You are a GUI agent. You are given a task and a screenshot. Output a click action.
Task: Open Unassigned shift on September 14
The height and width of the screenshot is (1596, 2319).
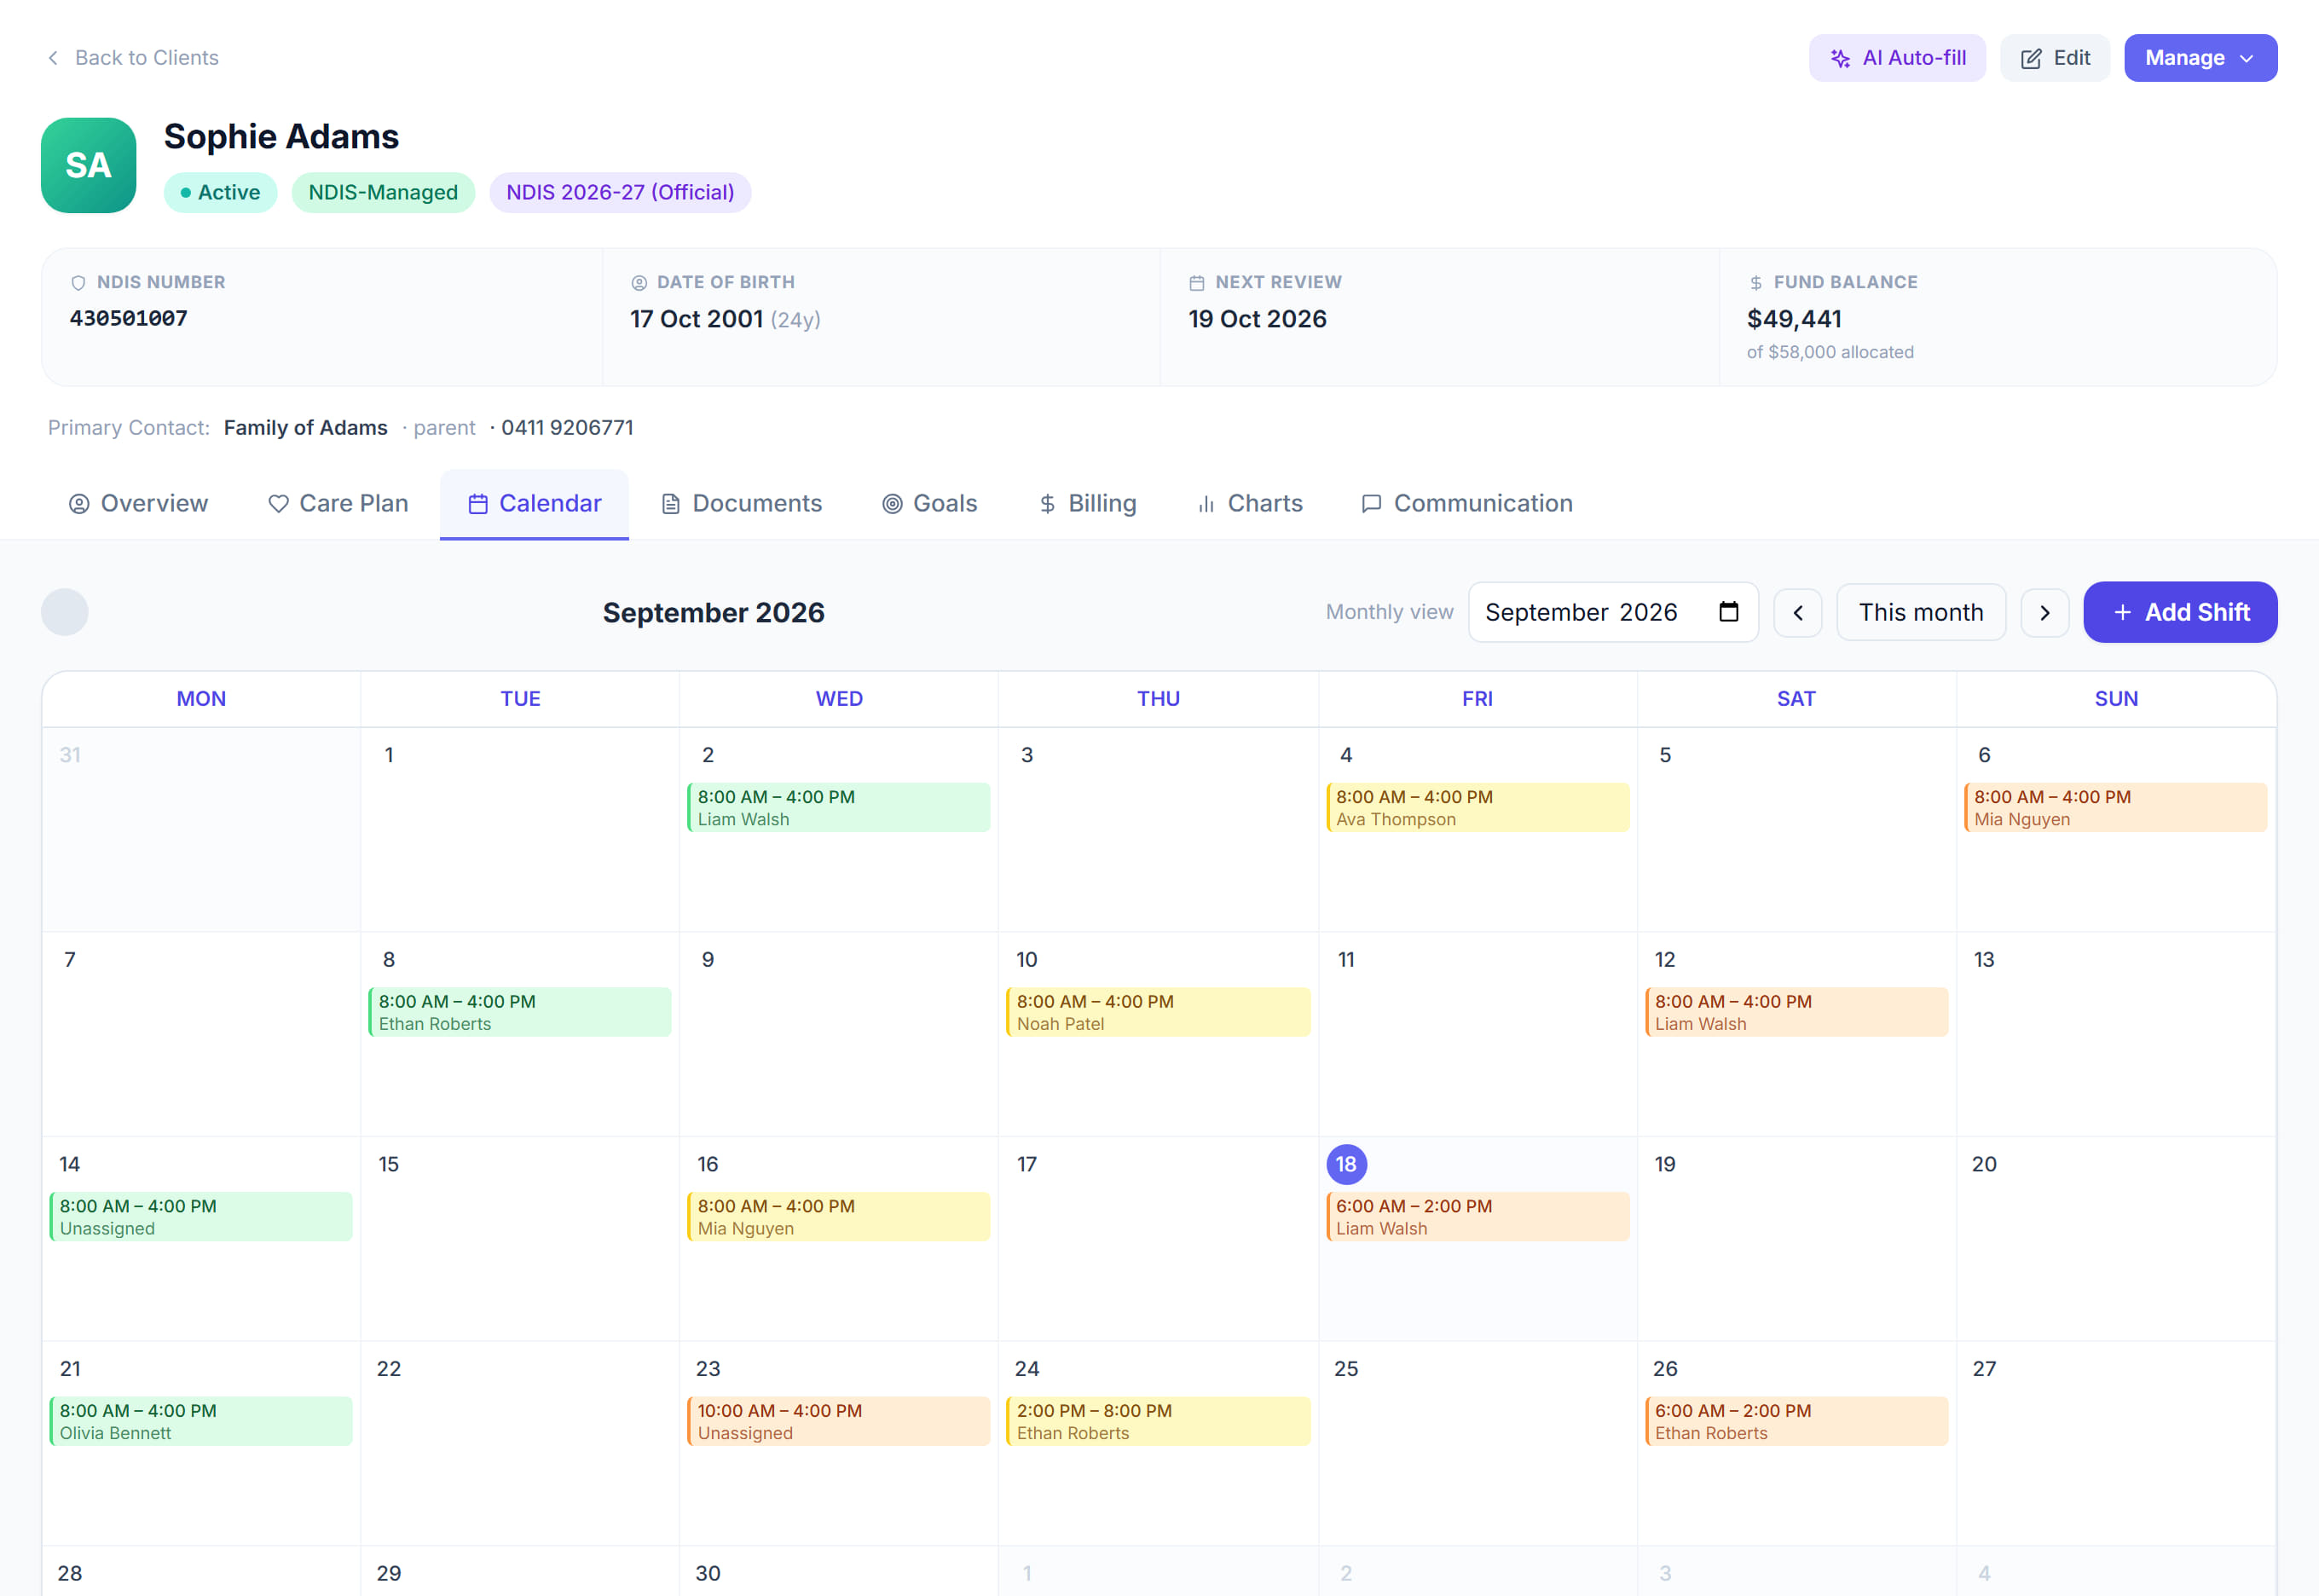click(200, 1217)
